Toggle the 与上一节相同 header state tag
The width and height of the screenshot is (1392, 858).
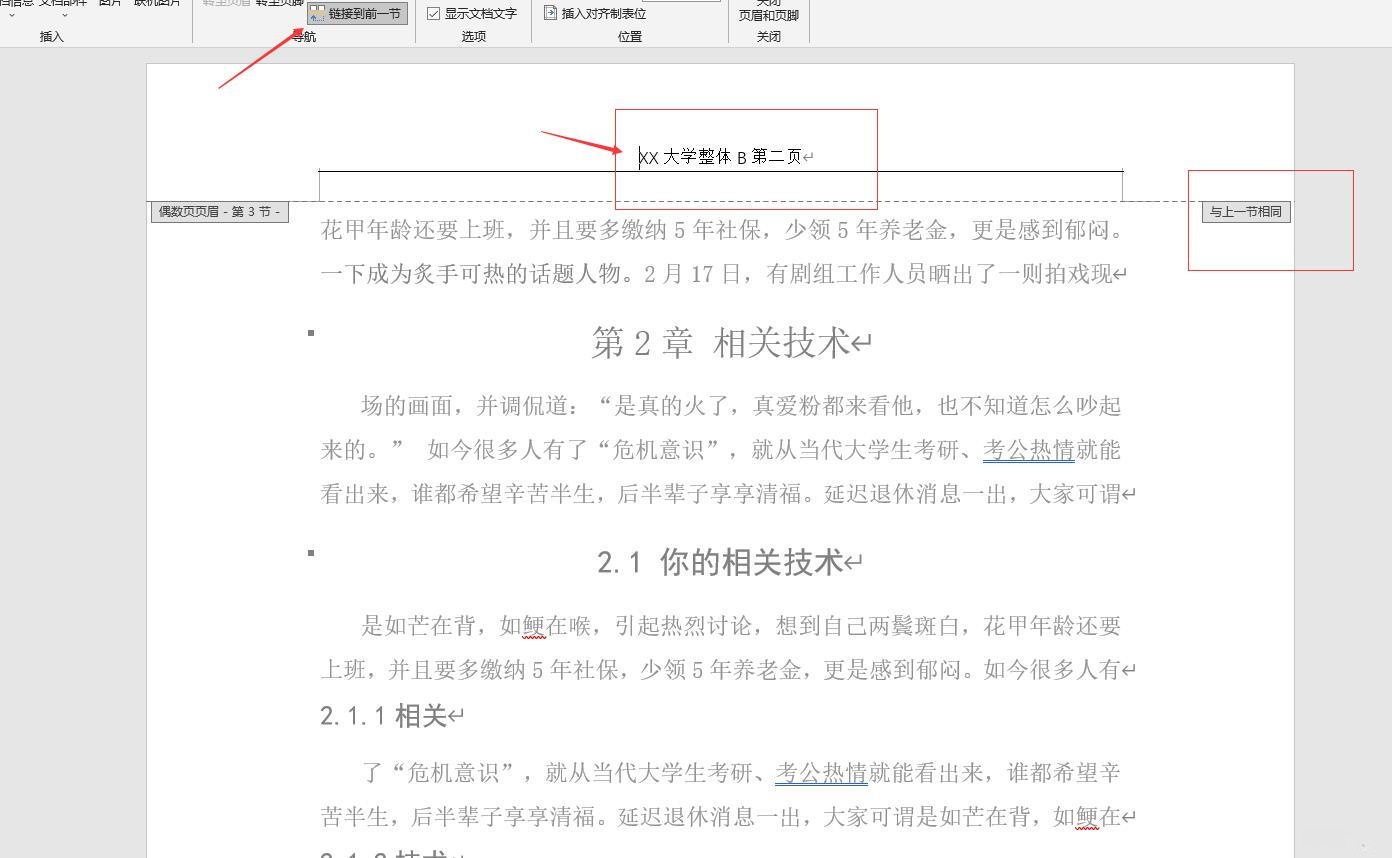pos(1245,211)
